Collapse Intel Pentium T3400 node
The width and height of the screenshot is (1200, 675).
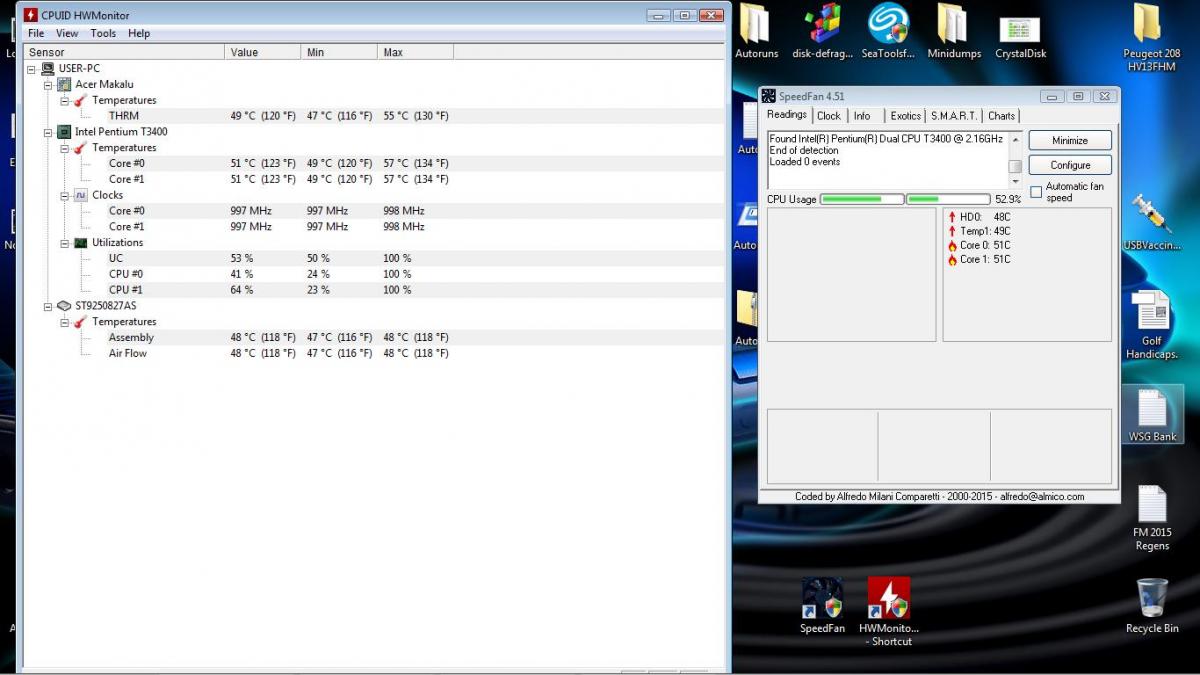tap(49, 132)
